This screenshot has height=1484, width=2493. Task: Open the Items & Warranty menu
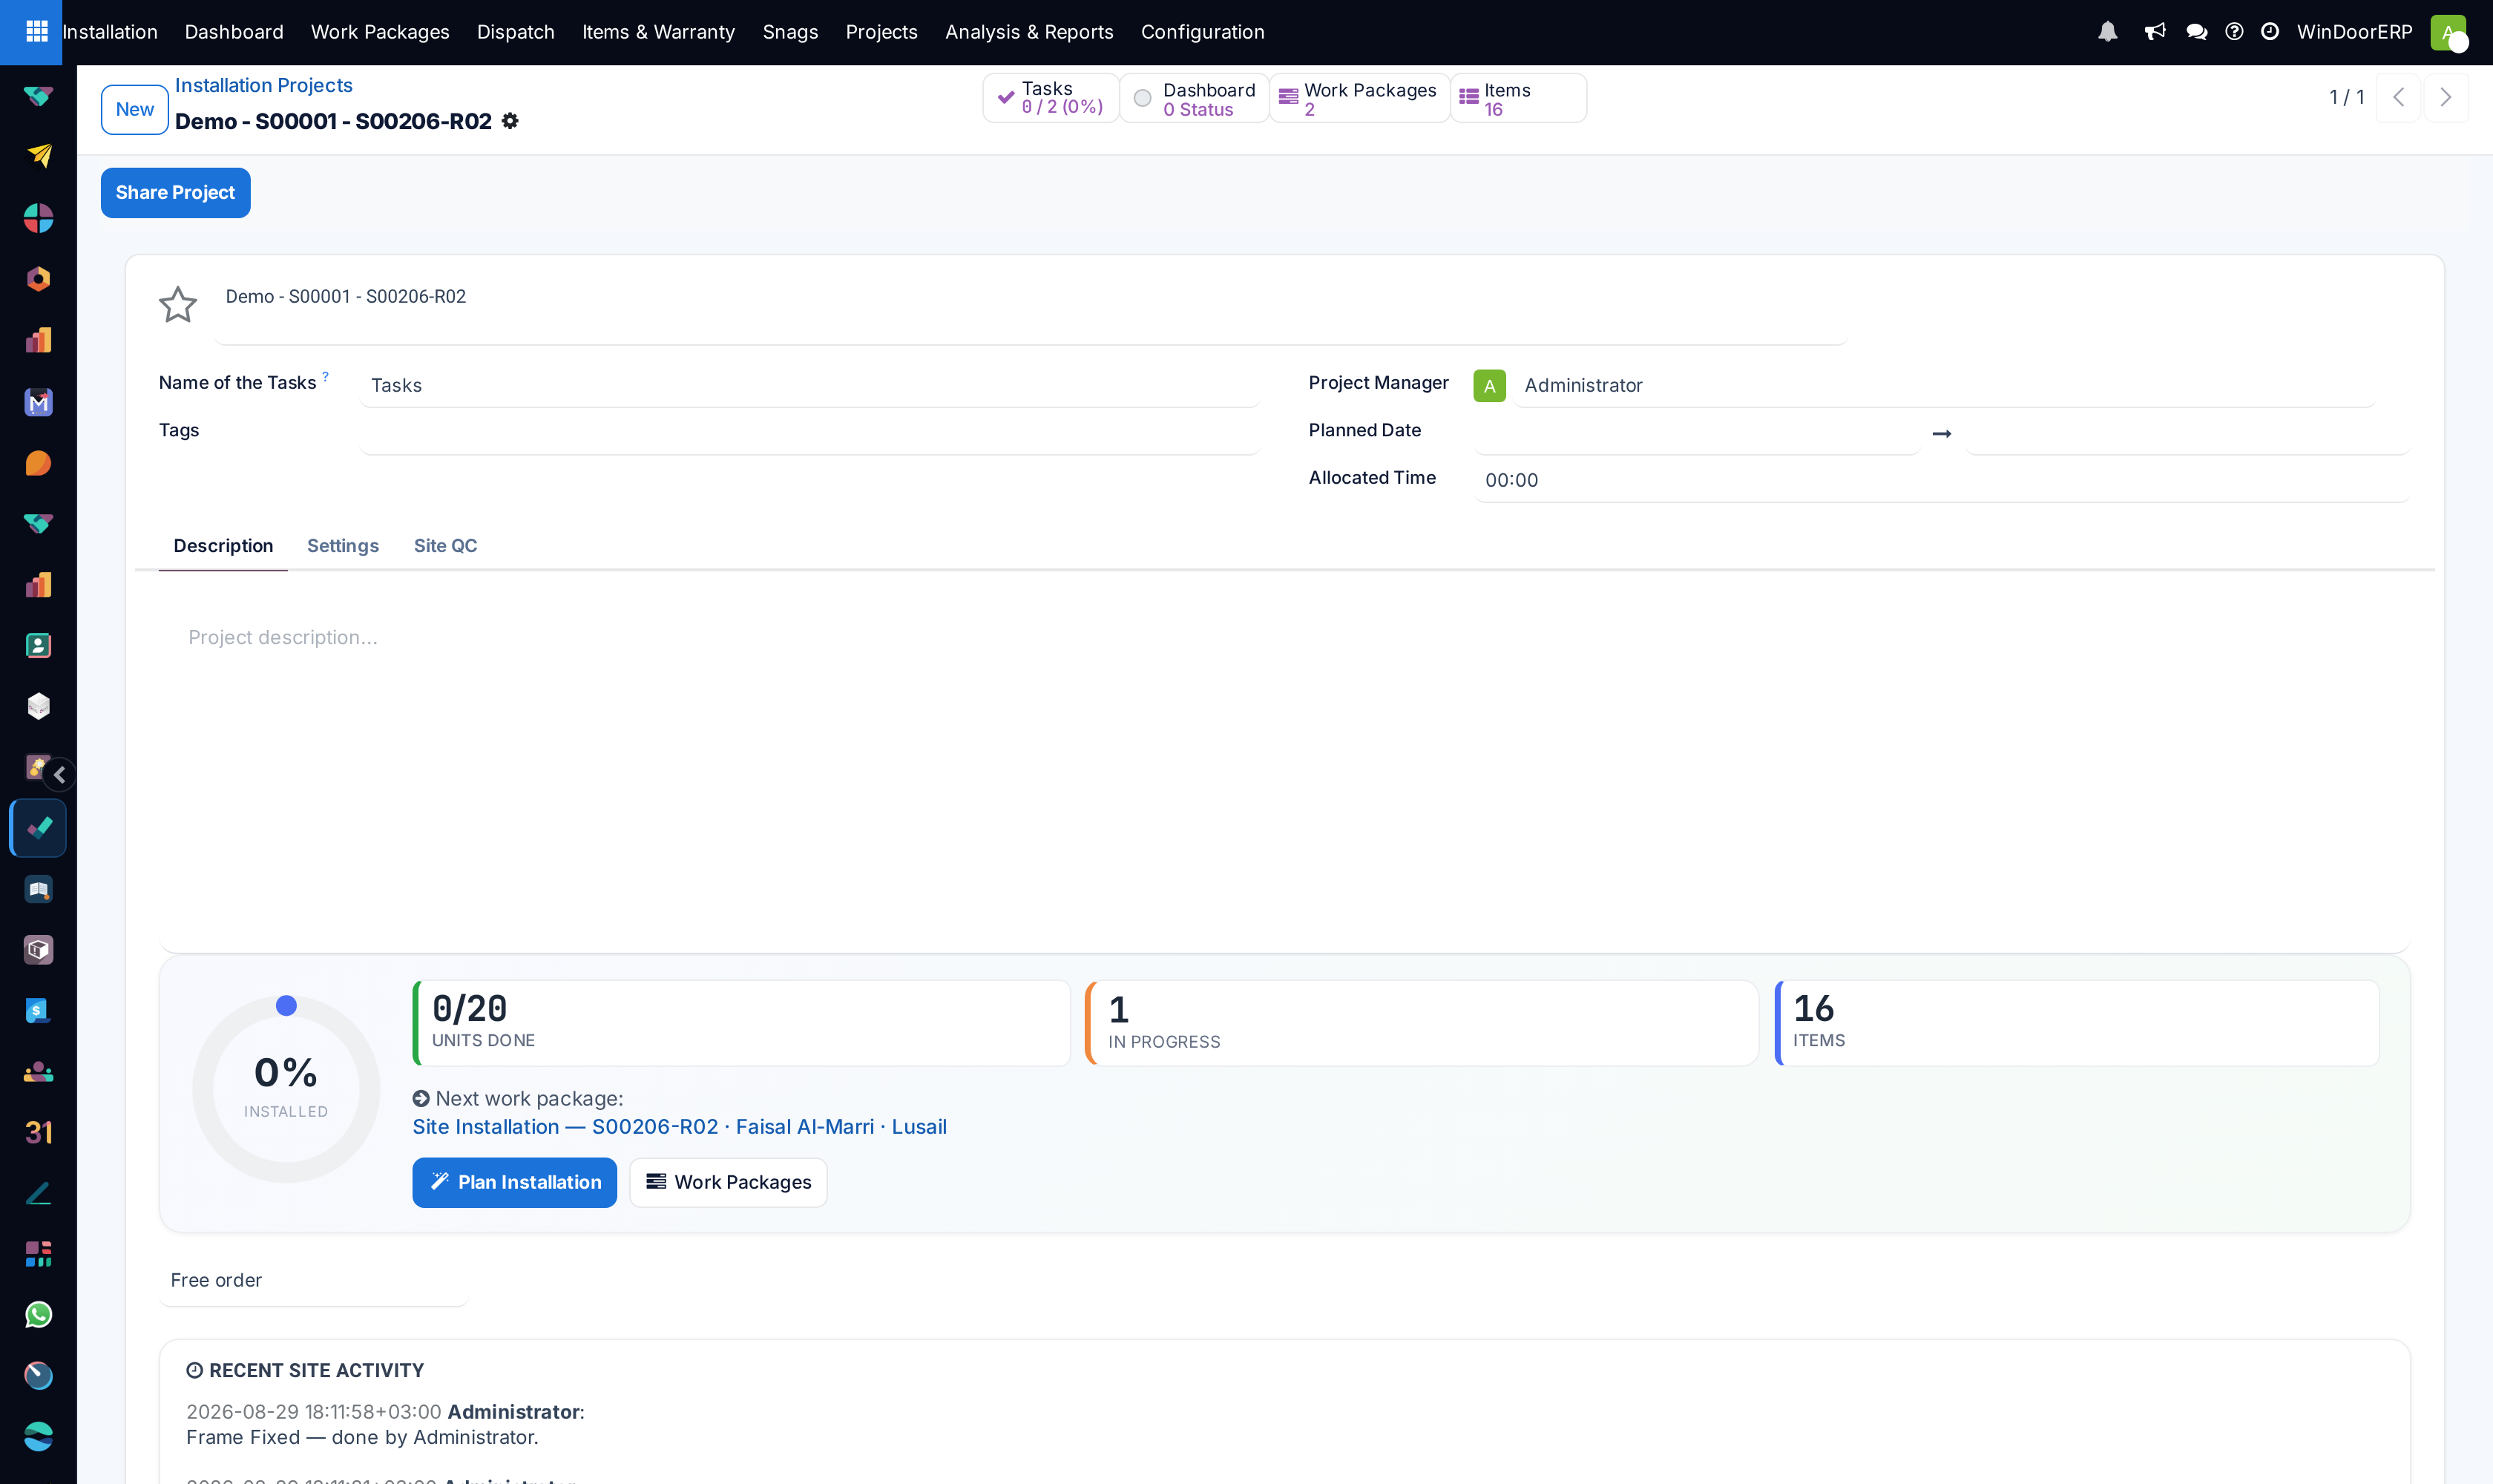tap(658, 32)
